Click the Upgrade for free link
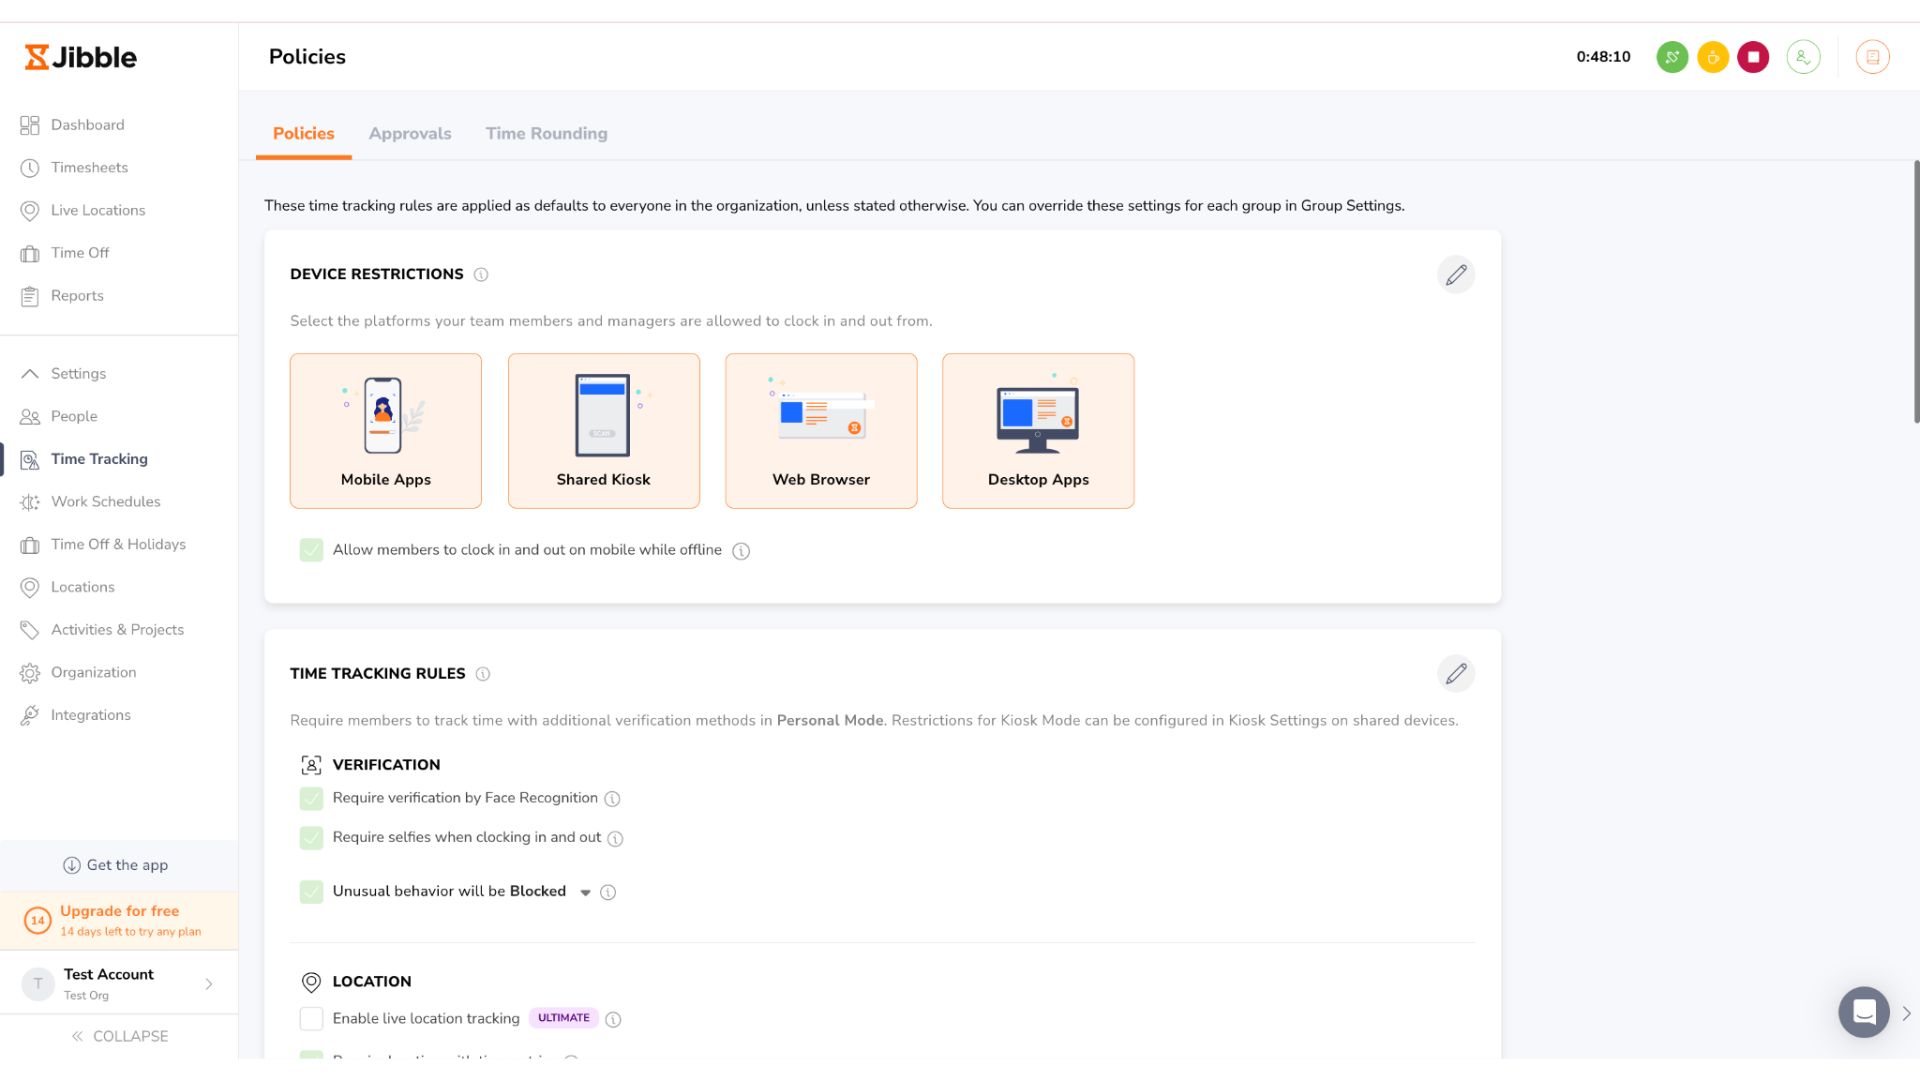 coord(119,911)
